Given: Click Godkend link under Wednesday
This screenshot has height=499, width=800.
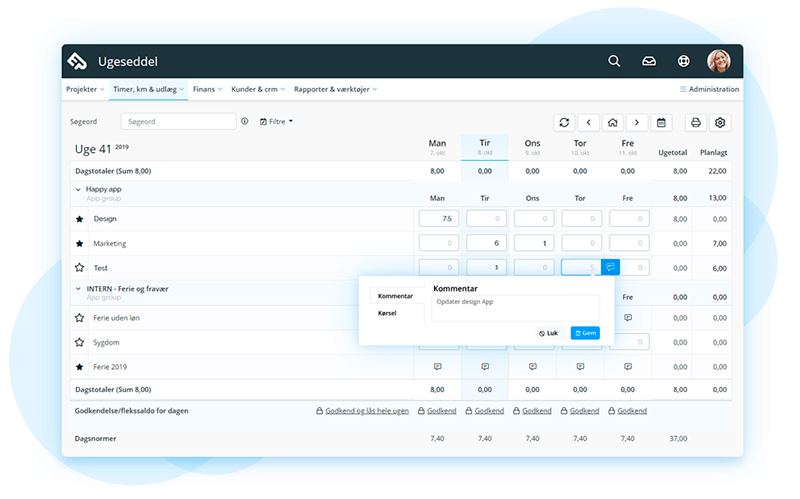Looking at the screenshot, I should (x=532, y=411).
